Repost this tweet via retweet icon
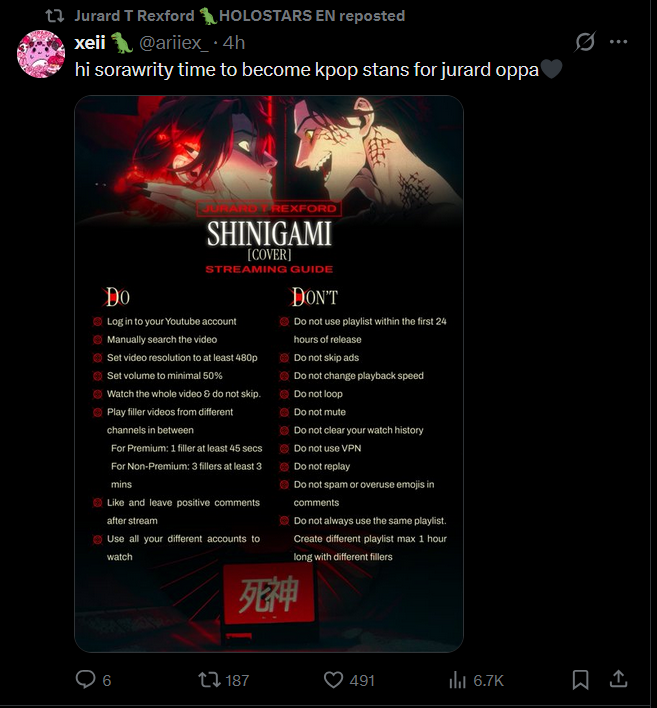Image resolution: width=657 pixels, height=708 pixels. click(x=209, y=680)
